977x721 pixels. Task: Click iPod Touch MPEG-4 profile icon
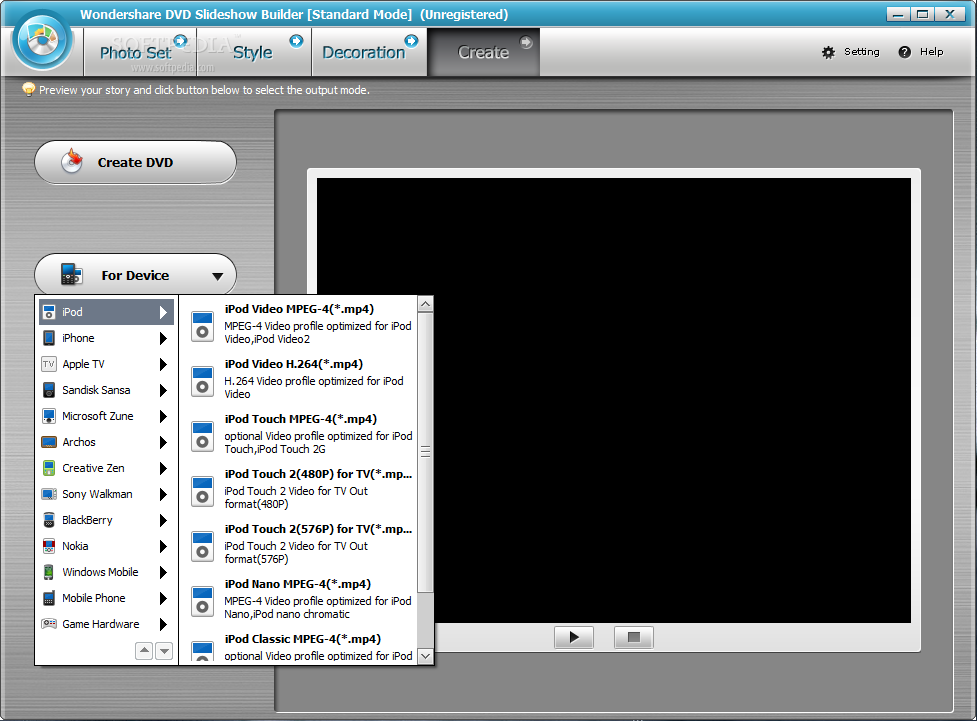(x=202, y=436)
